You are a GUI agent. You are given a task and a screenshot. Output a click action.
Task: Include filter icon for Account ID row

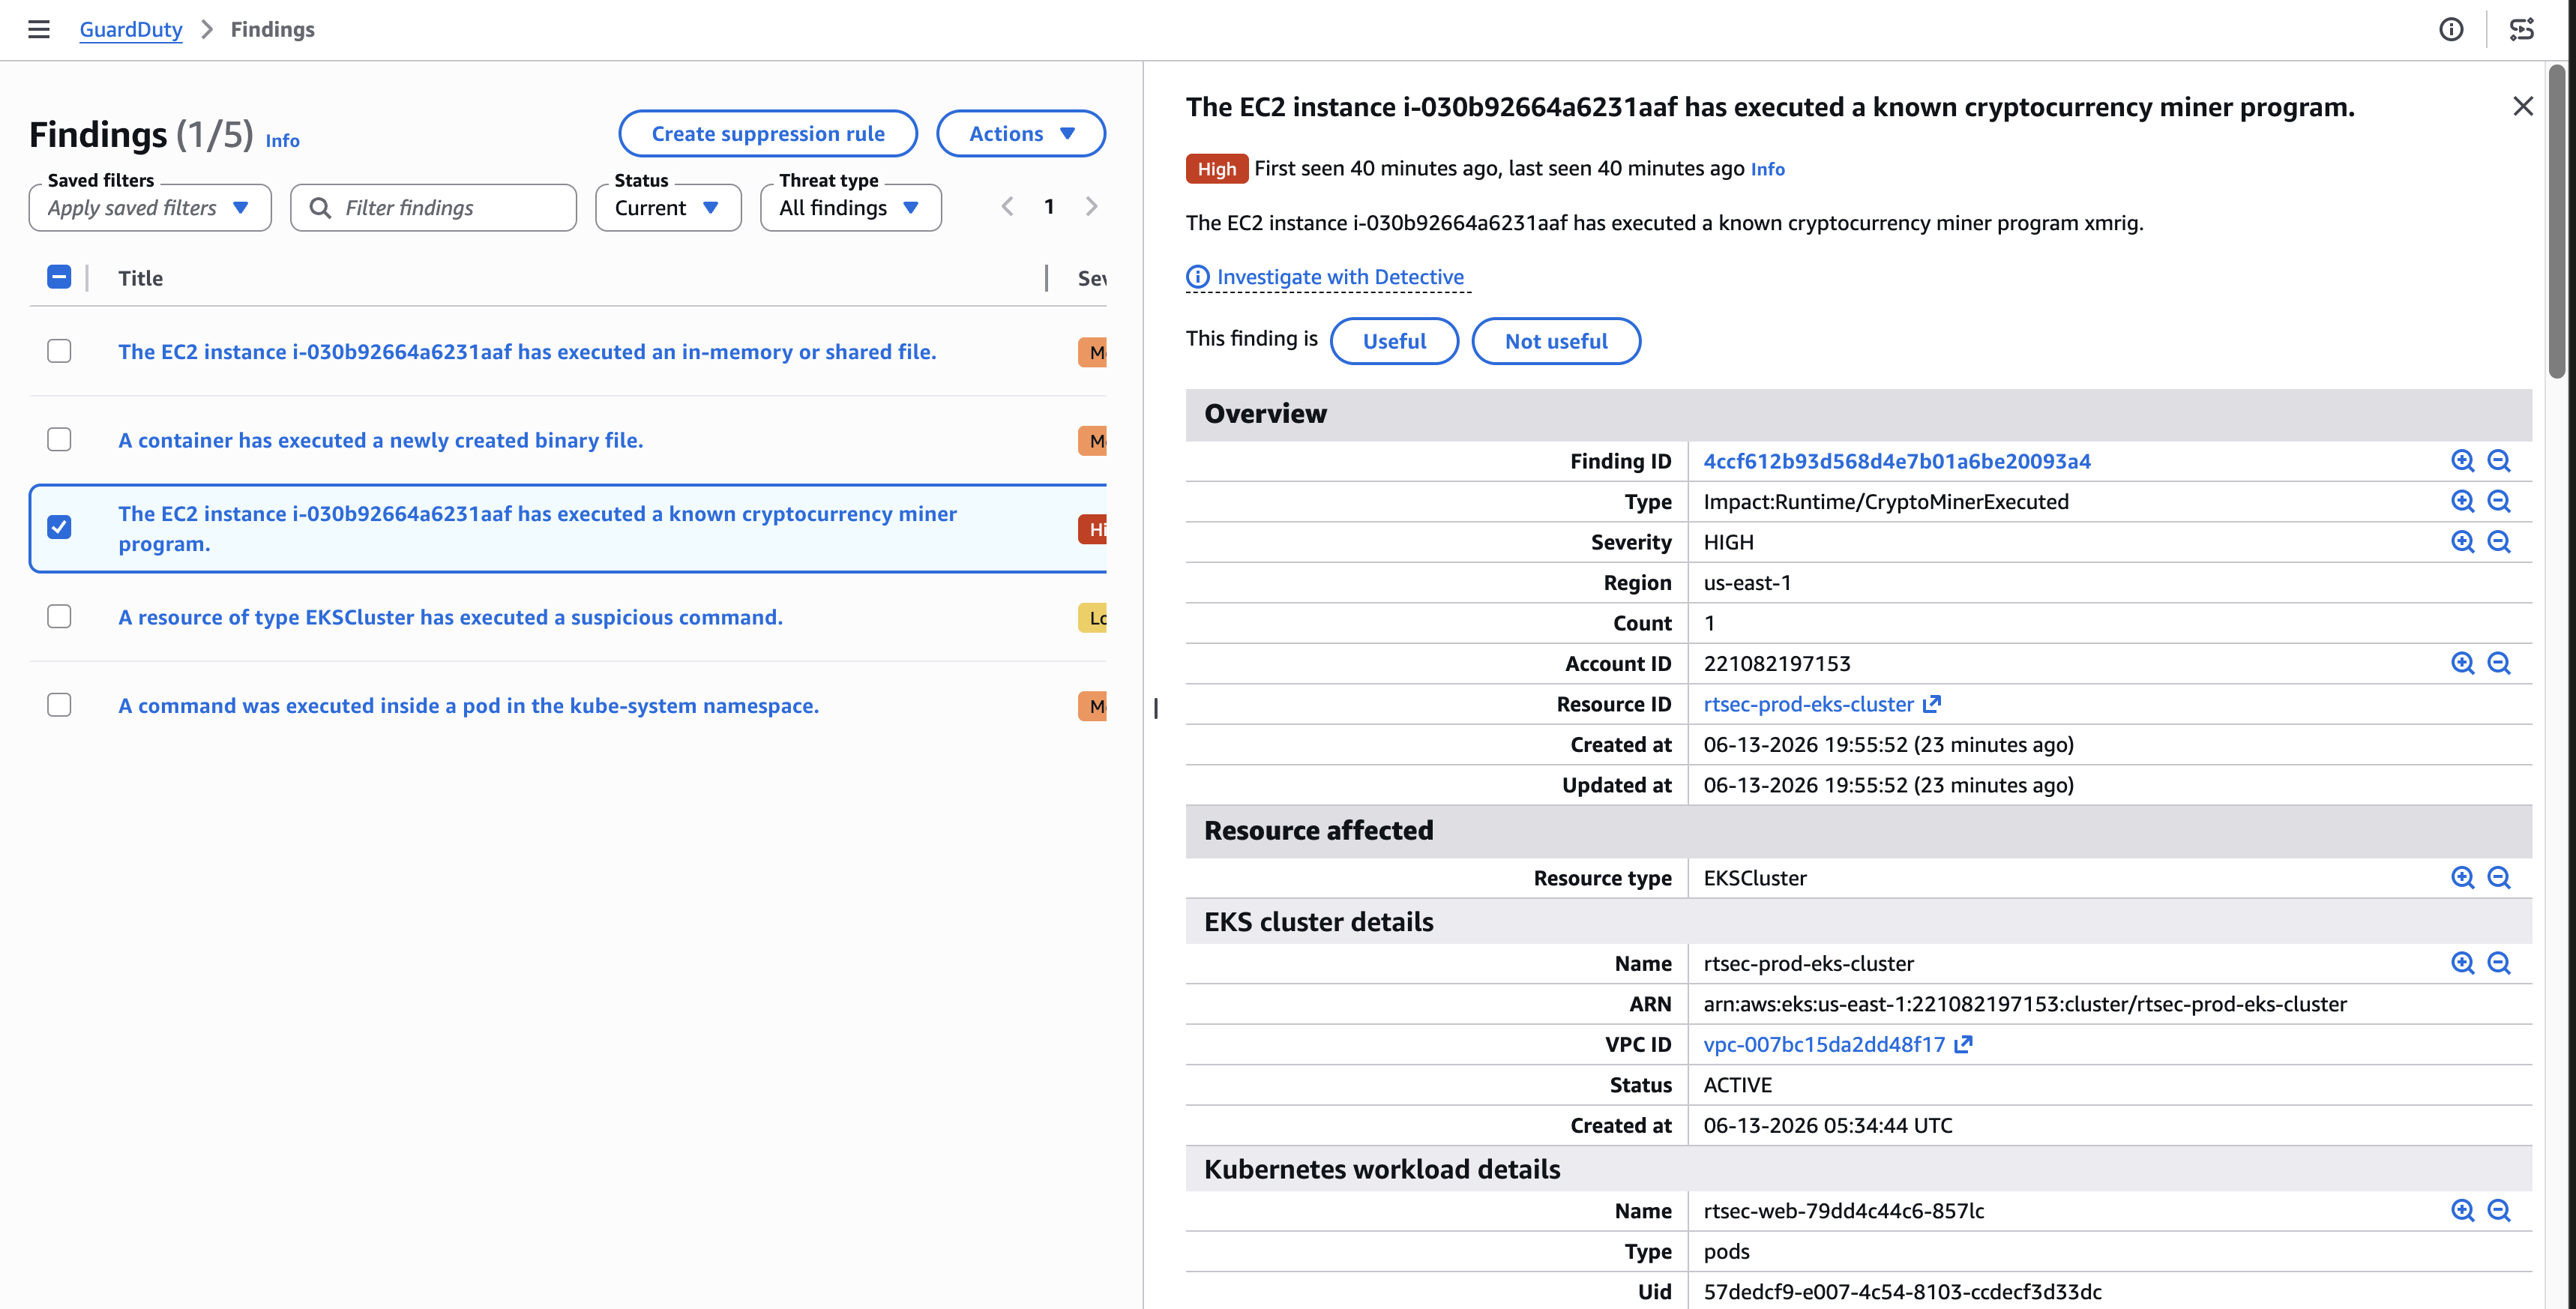point(2463,663)
